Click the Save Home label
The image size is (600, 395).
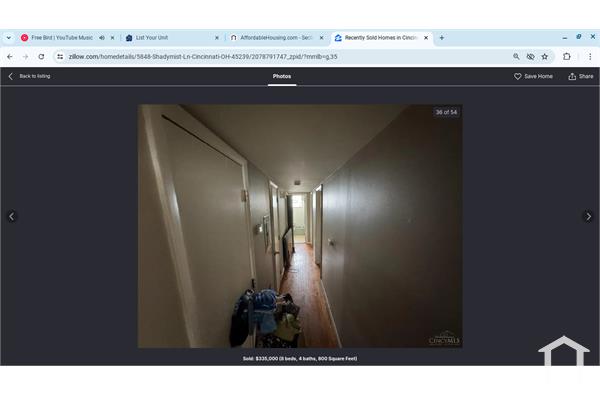click(538, 76)
